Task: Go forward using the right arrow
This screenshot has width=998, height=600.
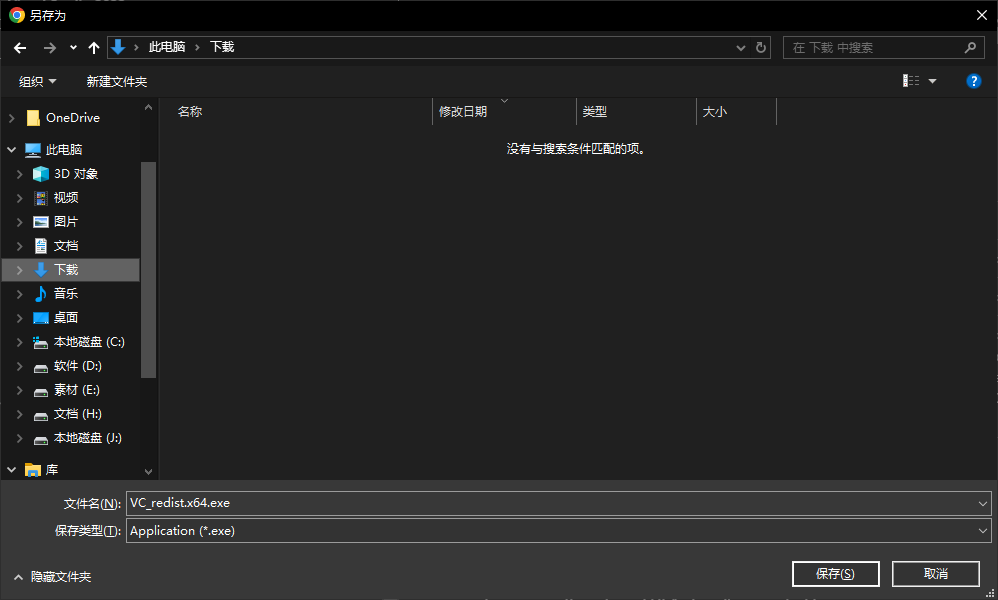Action: pos(50,48)
